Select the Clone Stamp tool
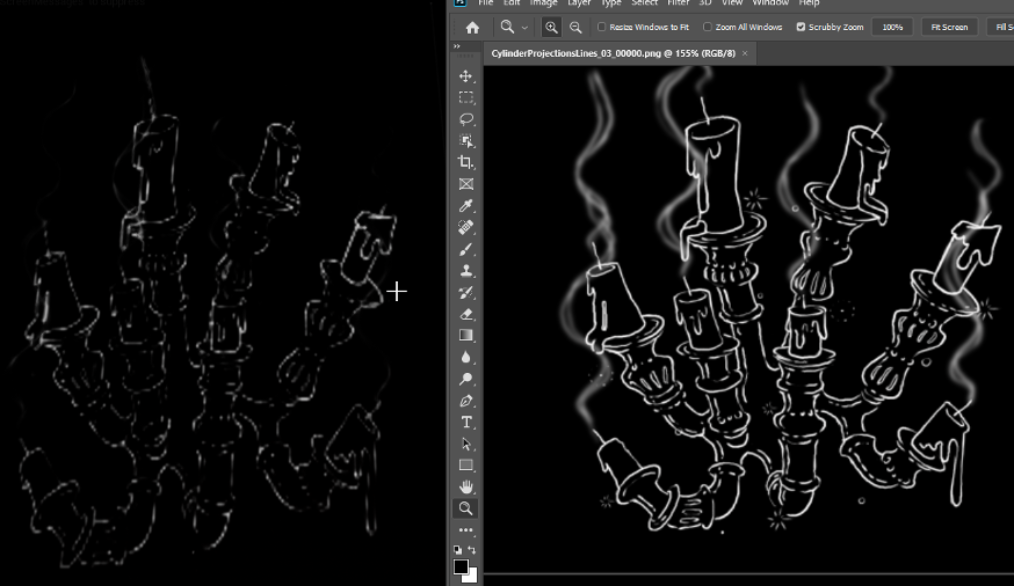This screenshot has height=586, width=1014. [x=466, y=271]
